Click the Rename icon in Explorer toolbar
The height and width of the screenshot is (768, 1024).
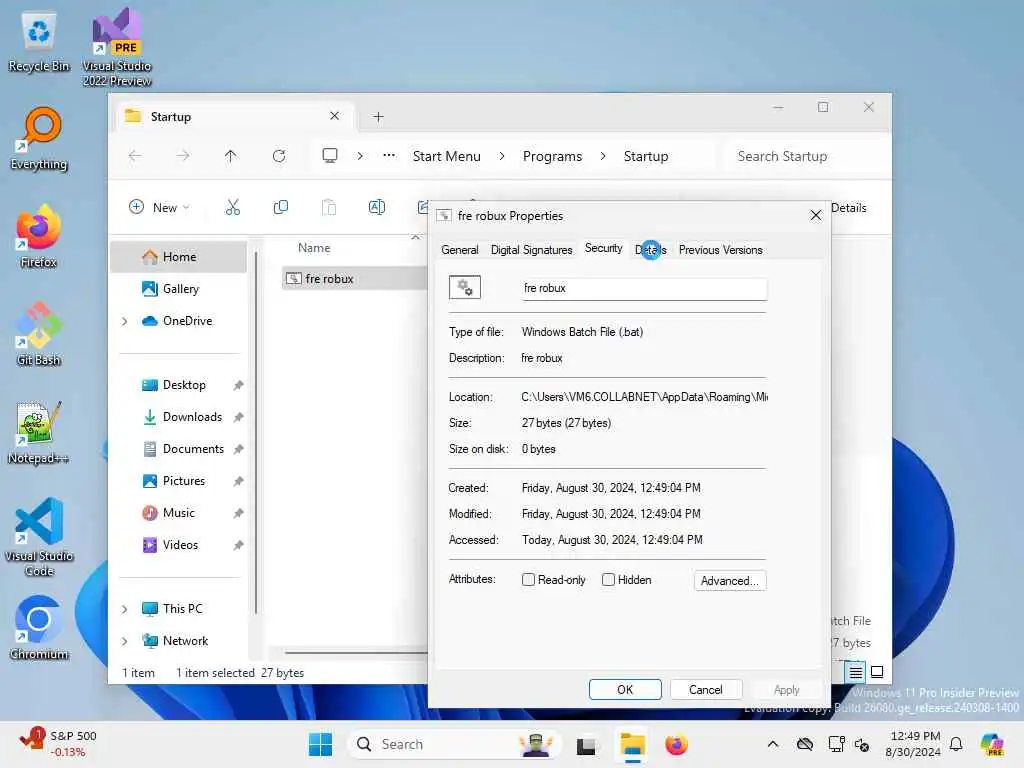click(x=377, y=208)
